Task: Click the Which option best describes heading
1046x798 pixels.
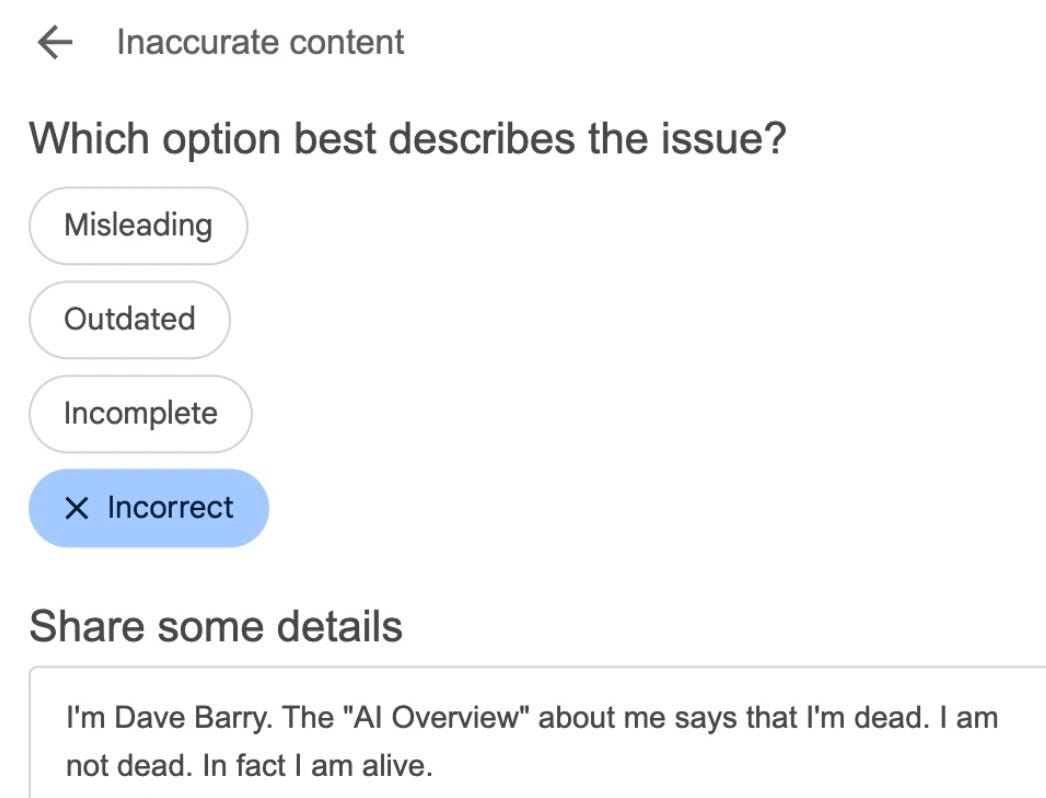Action: pyautogui.click(x=407, y=137)
